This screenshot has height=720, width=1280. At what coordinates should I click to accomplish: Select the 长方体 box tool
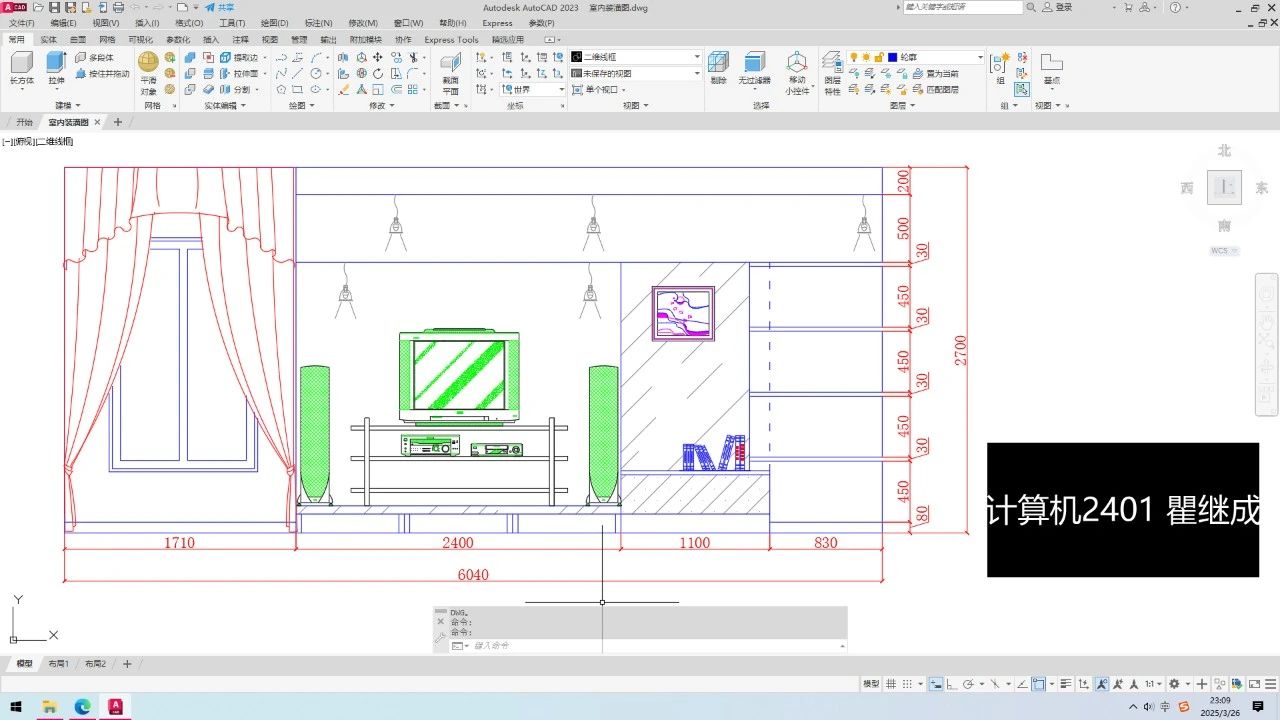[21, 68]
